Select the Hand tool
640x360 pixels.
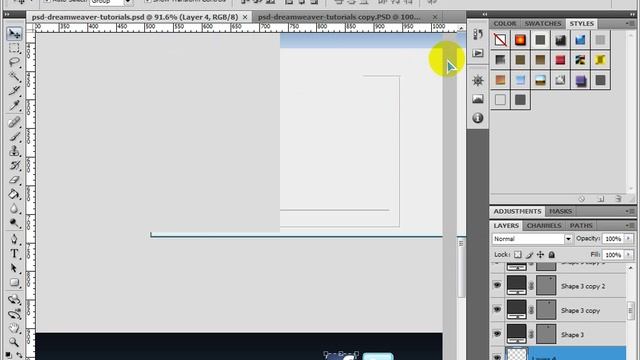pyautogui.click(x=14, y=328)
